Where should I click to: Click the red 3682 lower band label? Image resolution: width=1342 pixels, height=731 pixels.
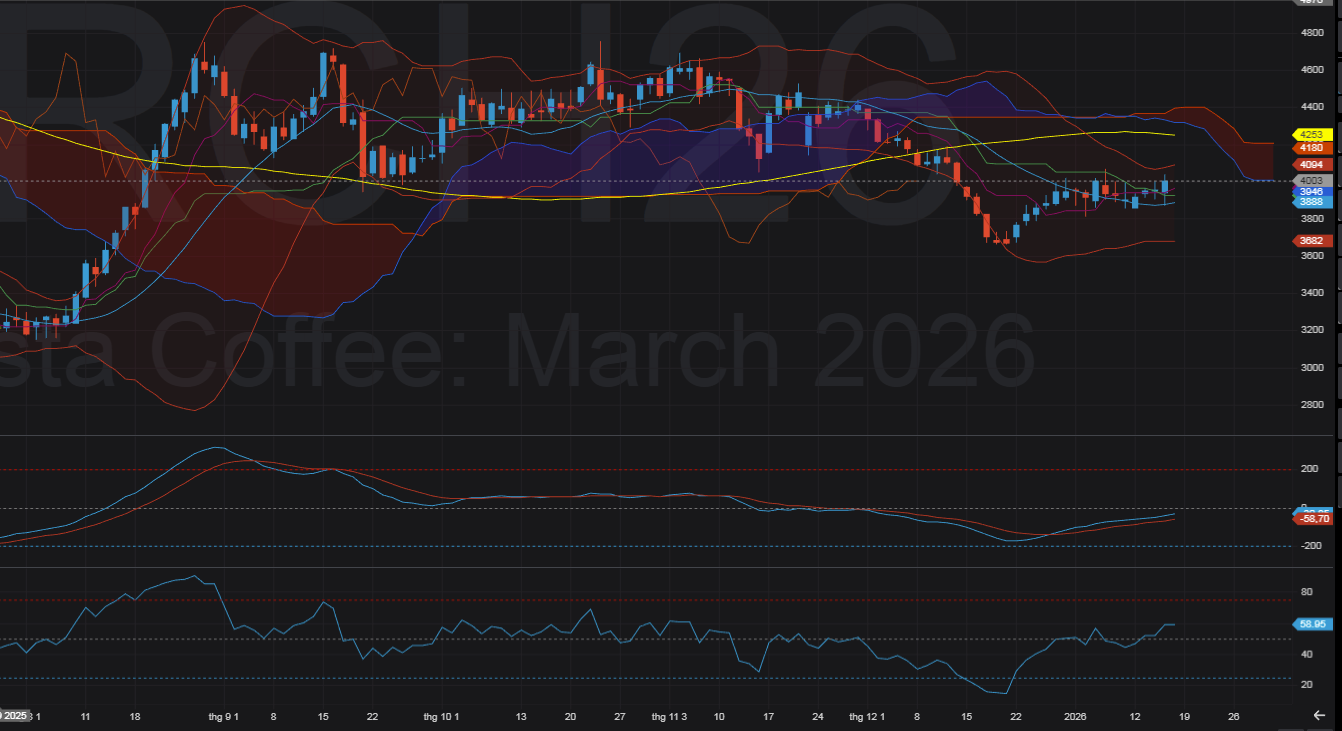1309,241
